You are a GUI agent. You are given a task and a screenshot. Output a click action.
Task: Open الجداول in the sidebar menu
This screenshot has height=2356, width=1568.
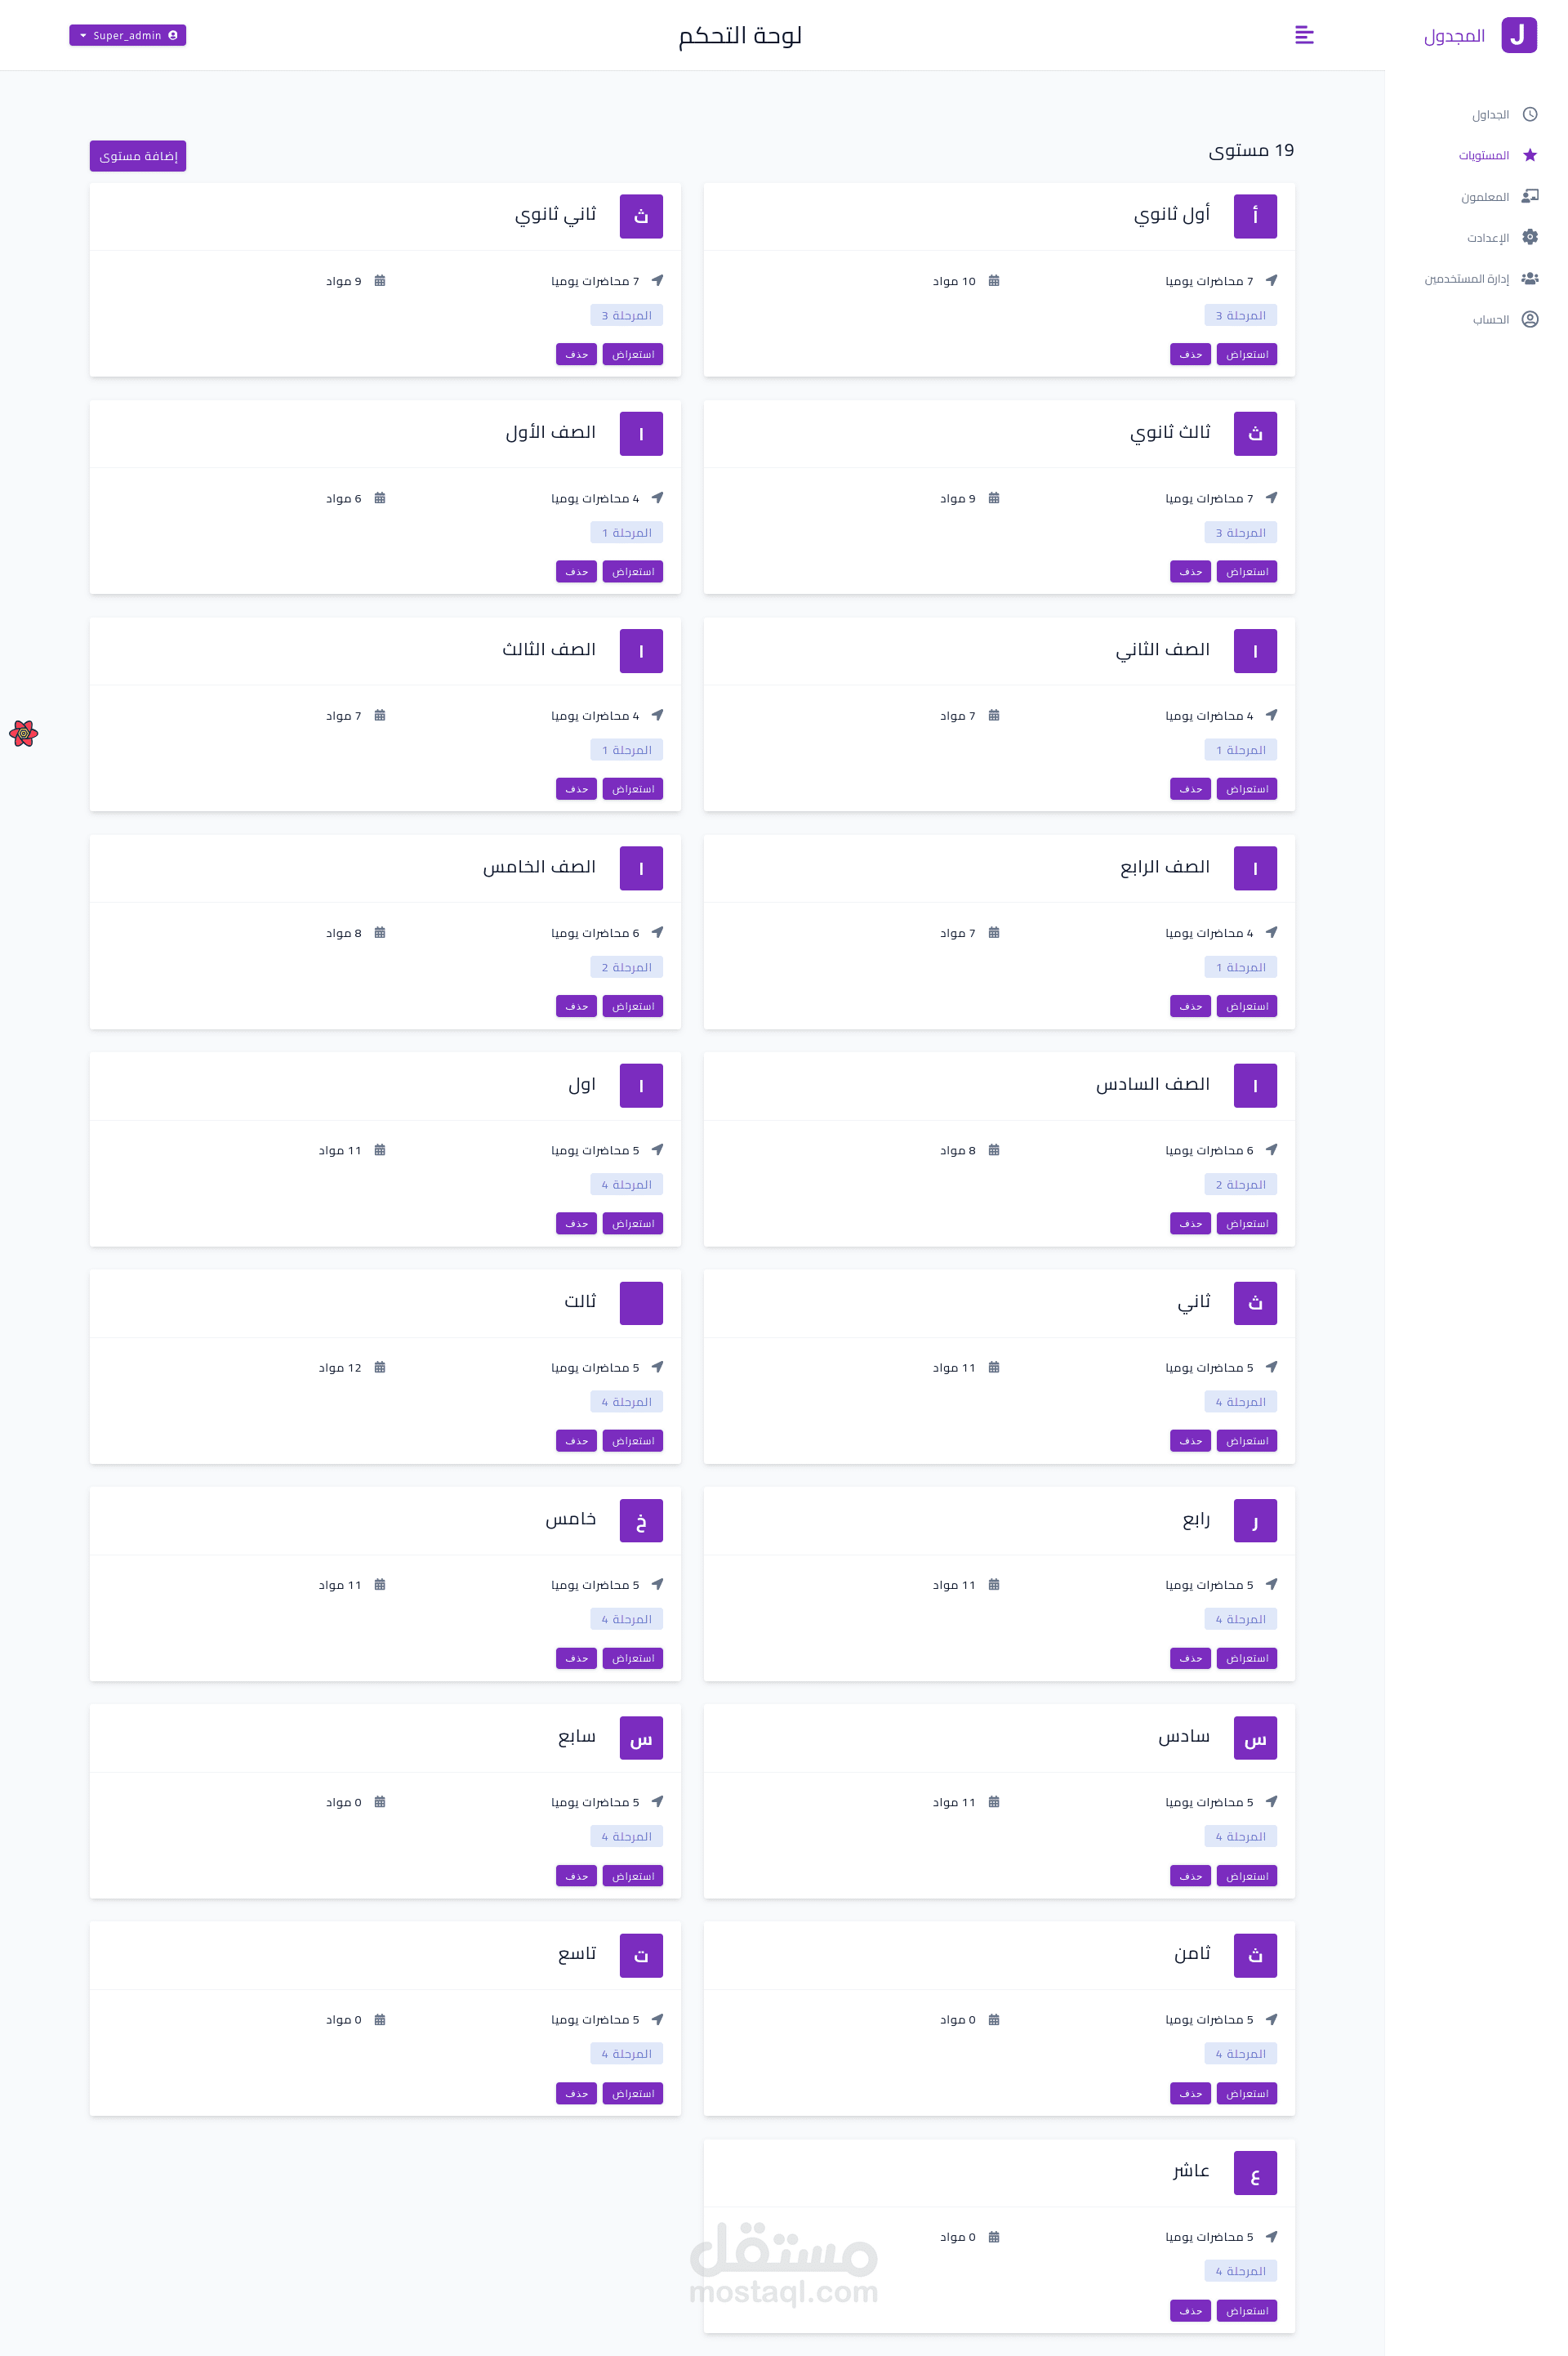click(1489, 115)
